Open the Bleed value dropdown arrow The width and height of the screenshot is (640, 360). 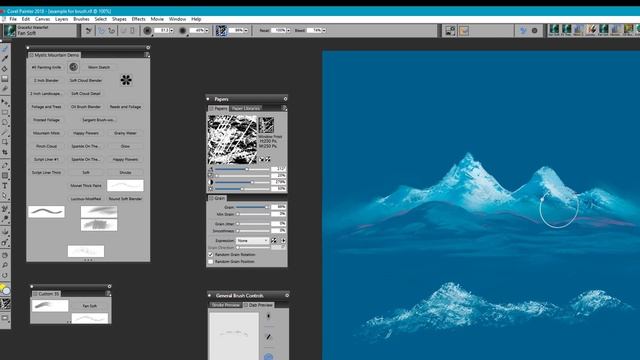[324, 31]
